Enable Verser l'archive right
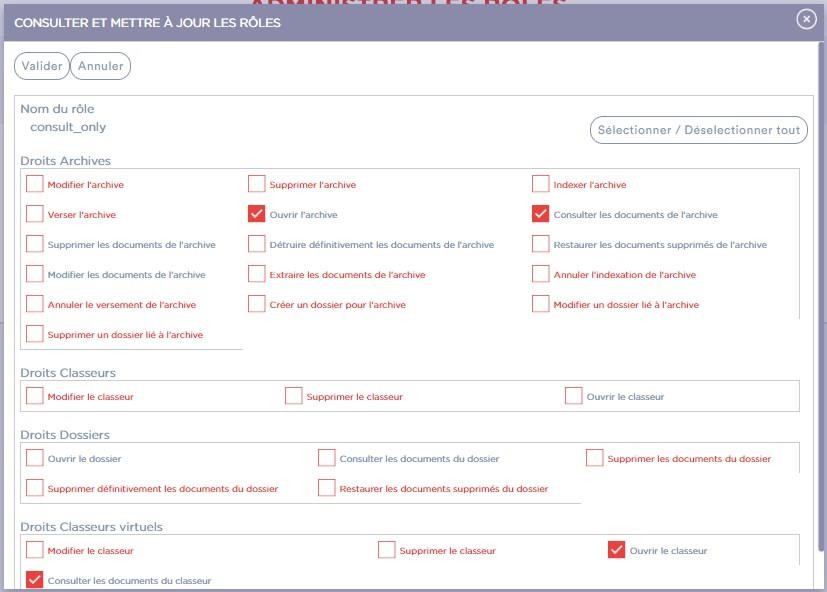 click(x=35, y=214)
